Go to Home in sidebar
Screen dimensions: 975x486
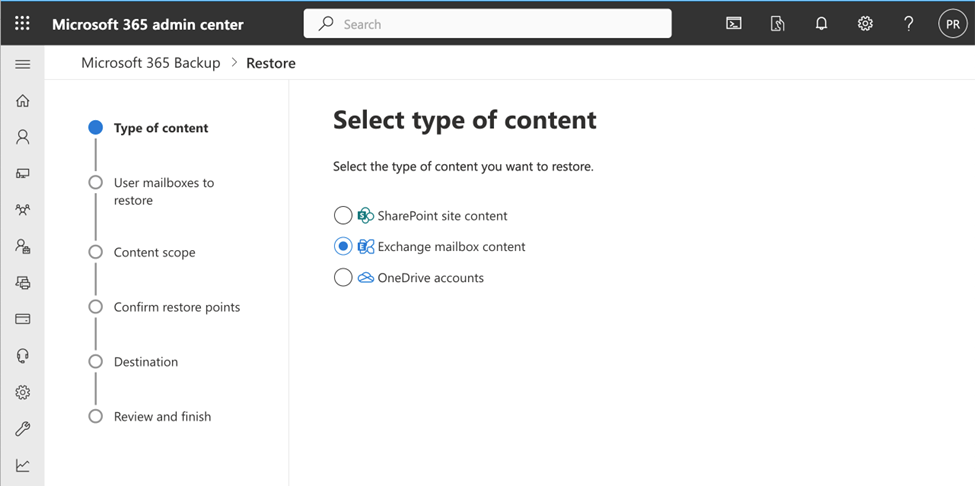[x=22, y=101]
